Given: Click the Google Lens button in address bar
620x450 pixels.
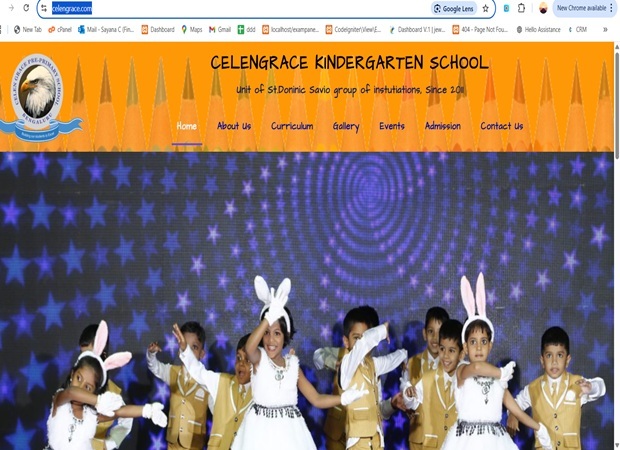Looking at the screenshot, I should point(453,8).
